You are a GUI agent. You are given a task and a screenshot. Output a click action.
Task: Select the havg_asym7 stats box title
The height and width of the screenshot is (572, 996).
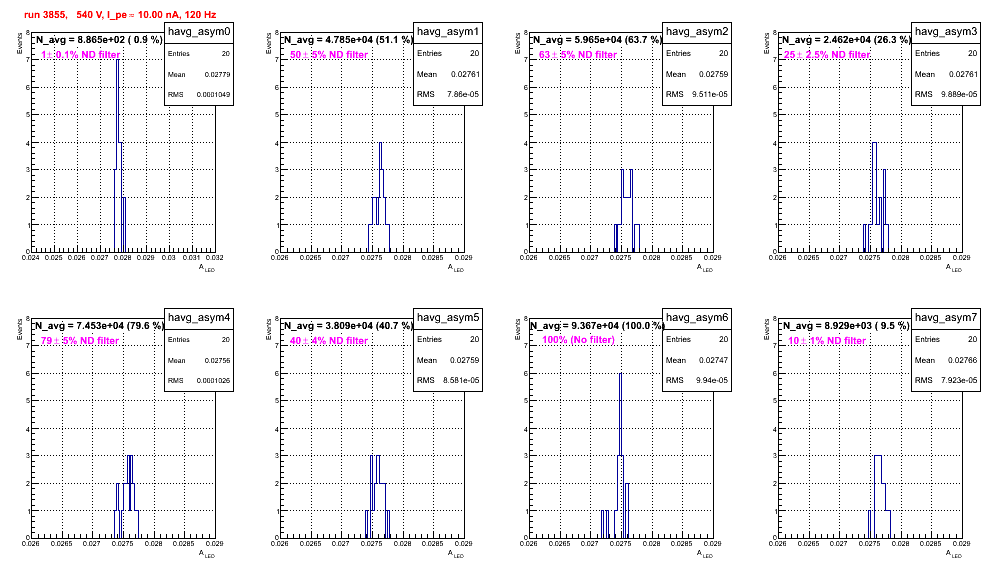(x=946, y=318)
